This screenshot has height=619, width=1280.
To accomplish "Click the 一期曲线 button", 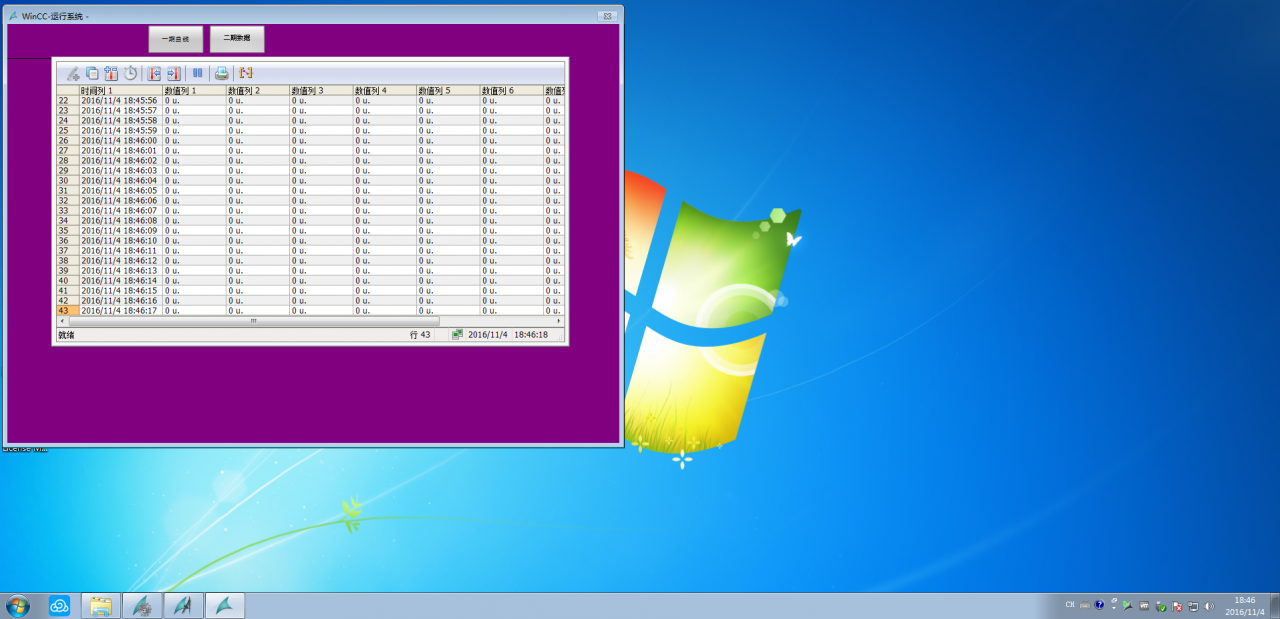I will tap(176, 39).
